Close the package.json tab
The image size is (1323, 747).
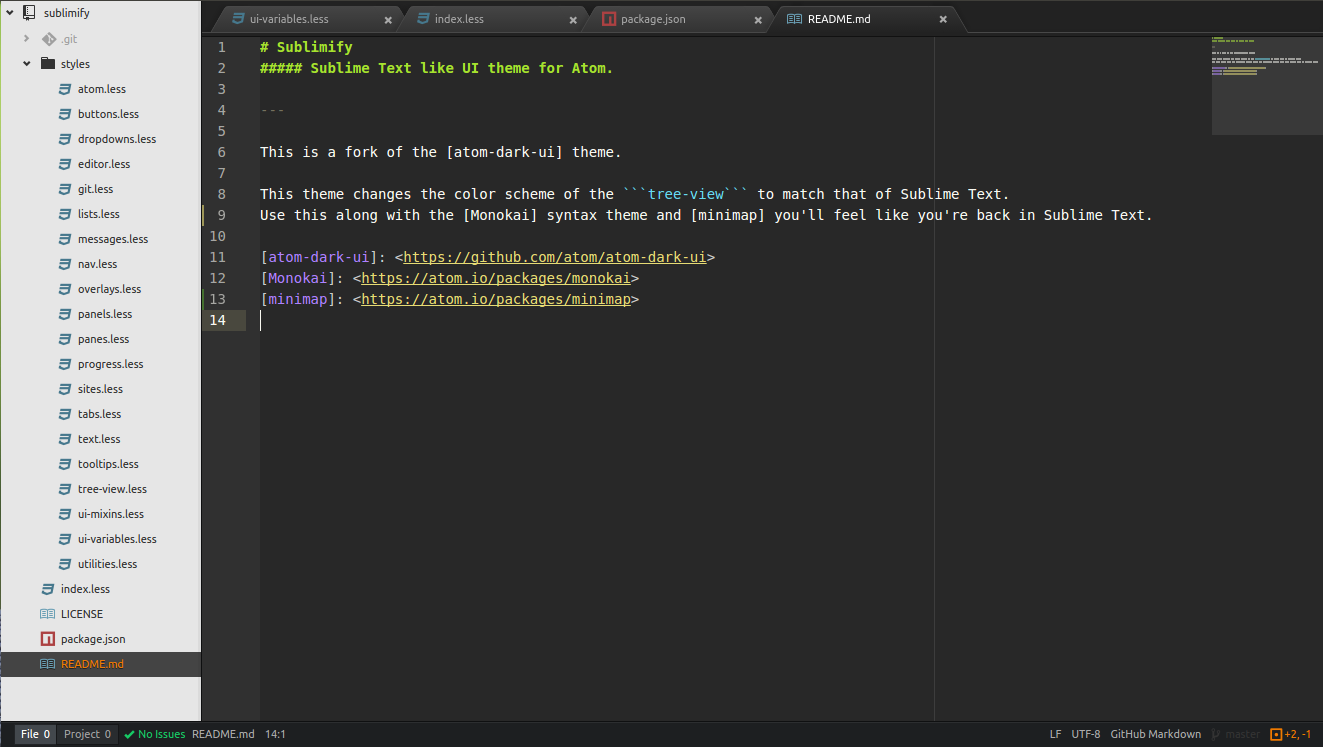point(758,20)
